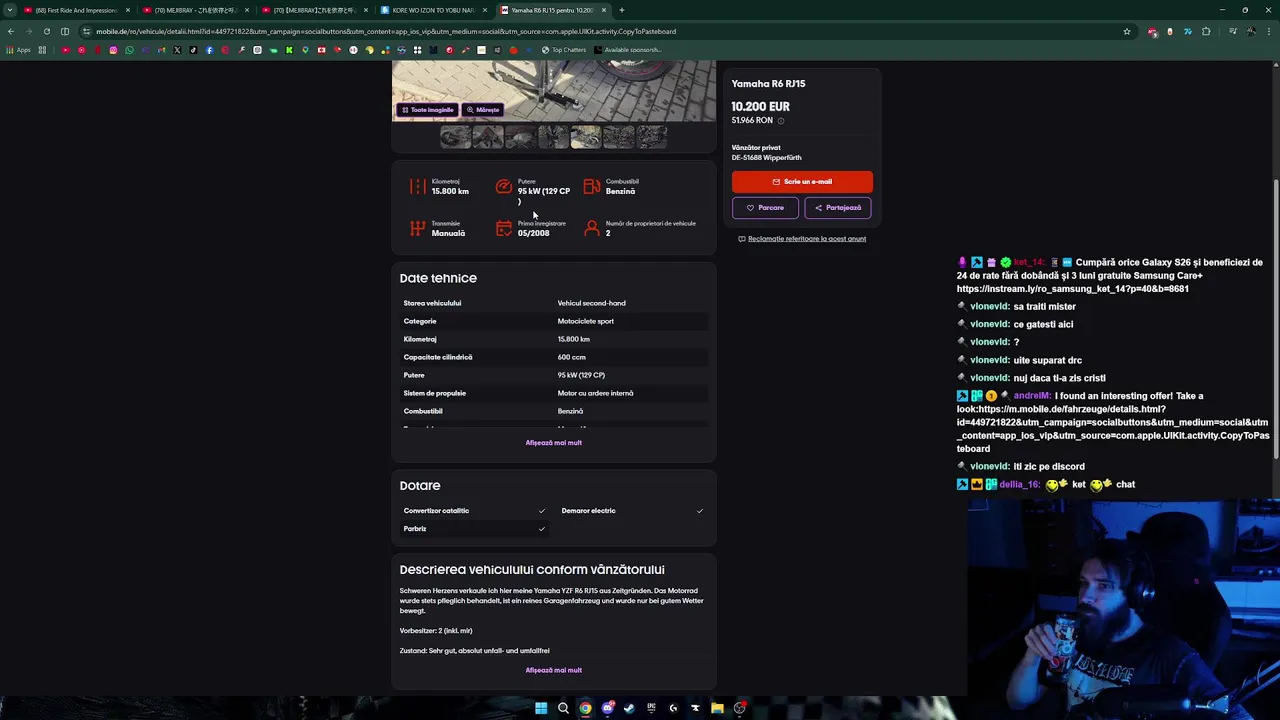Open the tab search dropdown arrow
The image size is (1280, 720).
coord(10,10)
